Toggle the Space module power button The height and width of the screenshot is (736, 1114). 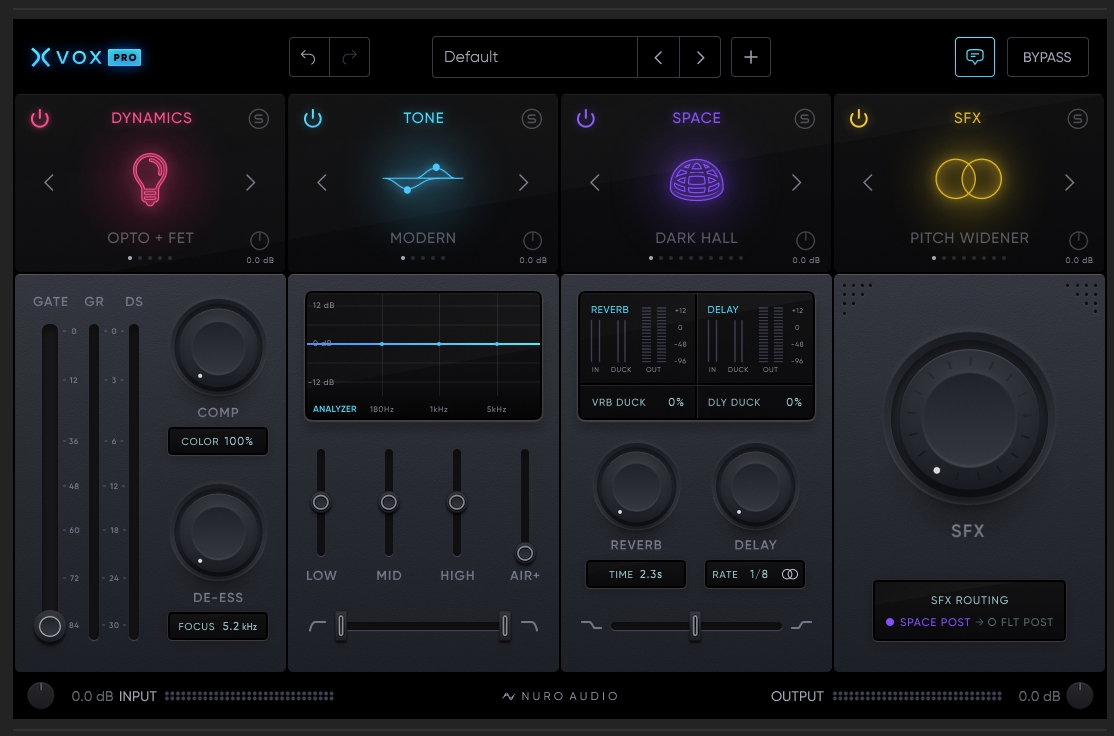[585, 118]
